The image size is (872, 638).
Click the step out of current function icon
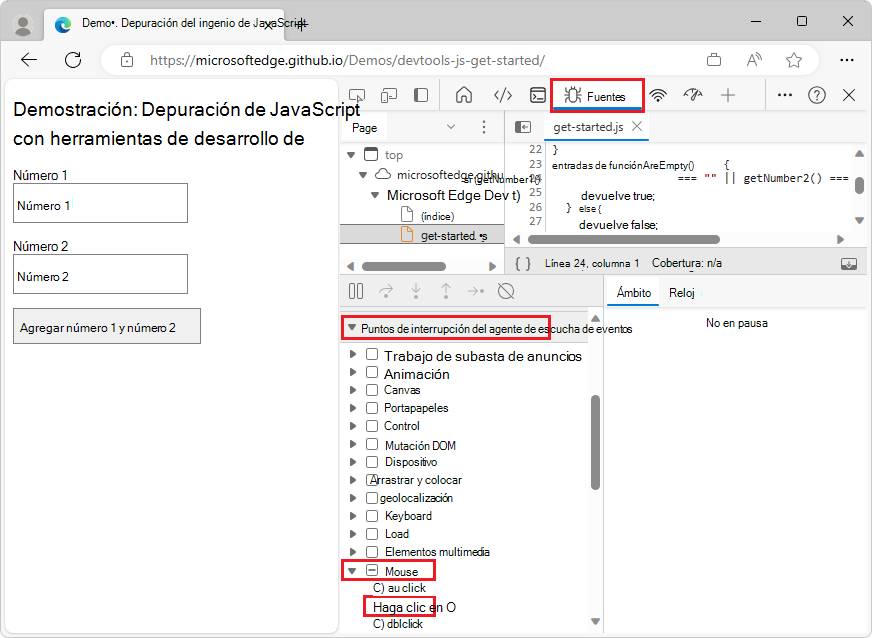[447, 292]
